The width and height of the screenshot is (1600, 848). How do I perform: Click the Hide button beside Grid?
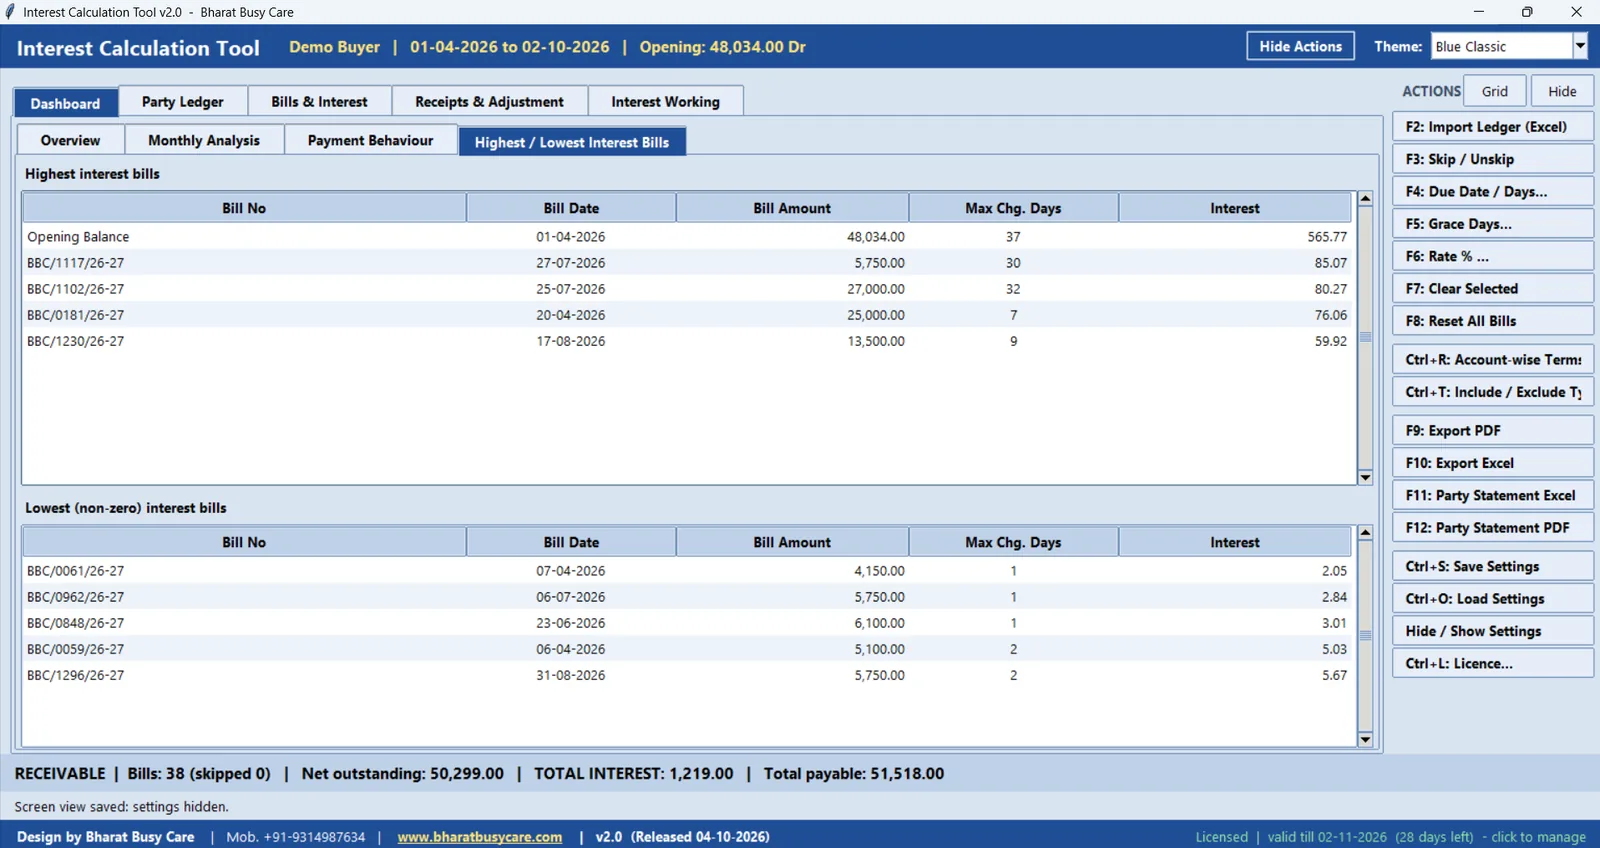(x=1562, y=91)
